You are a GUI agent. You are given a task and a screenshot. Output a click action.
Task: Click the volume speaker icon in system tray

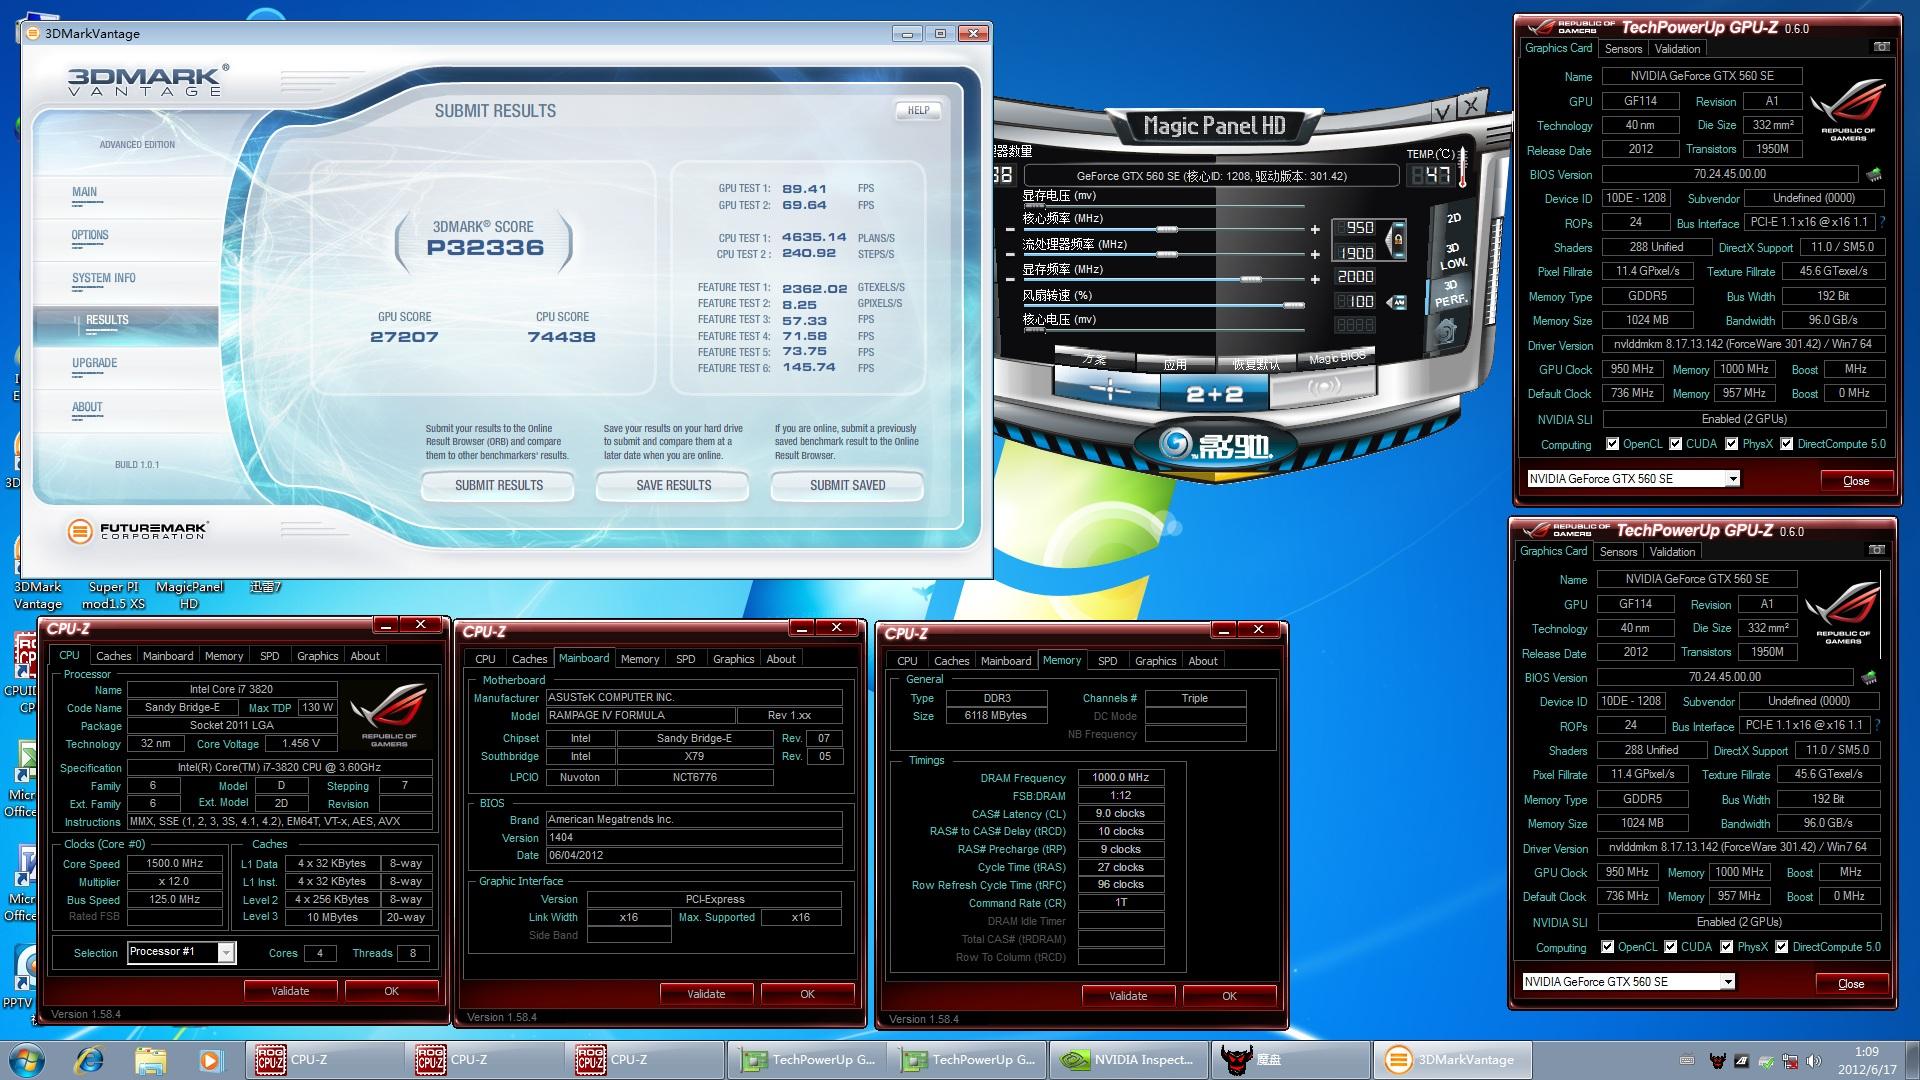coord(1814,1061)
